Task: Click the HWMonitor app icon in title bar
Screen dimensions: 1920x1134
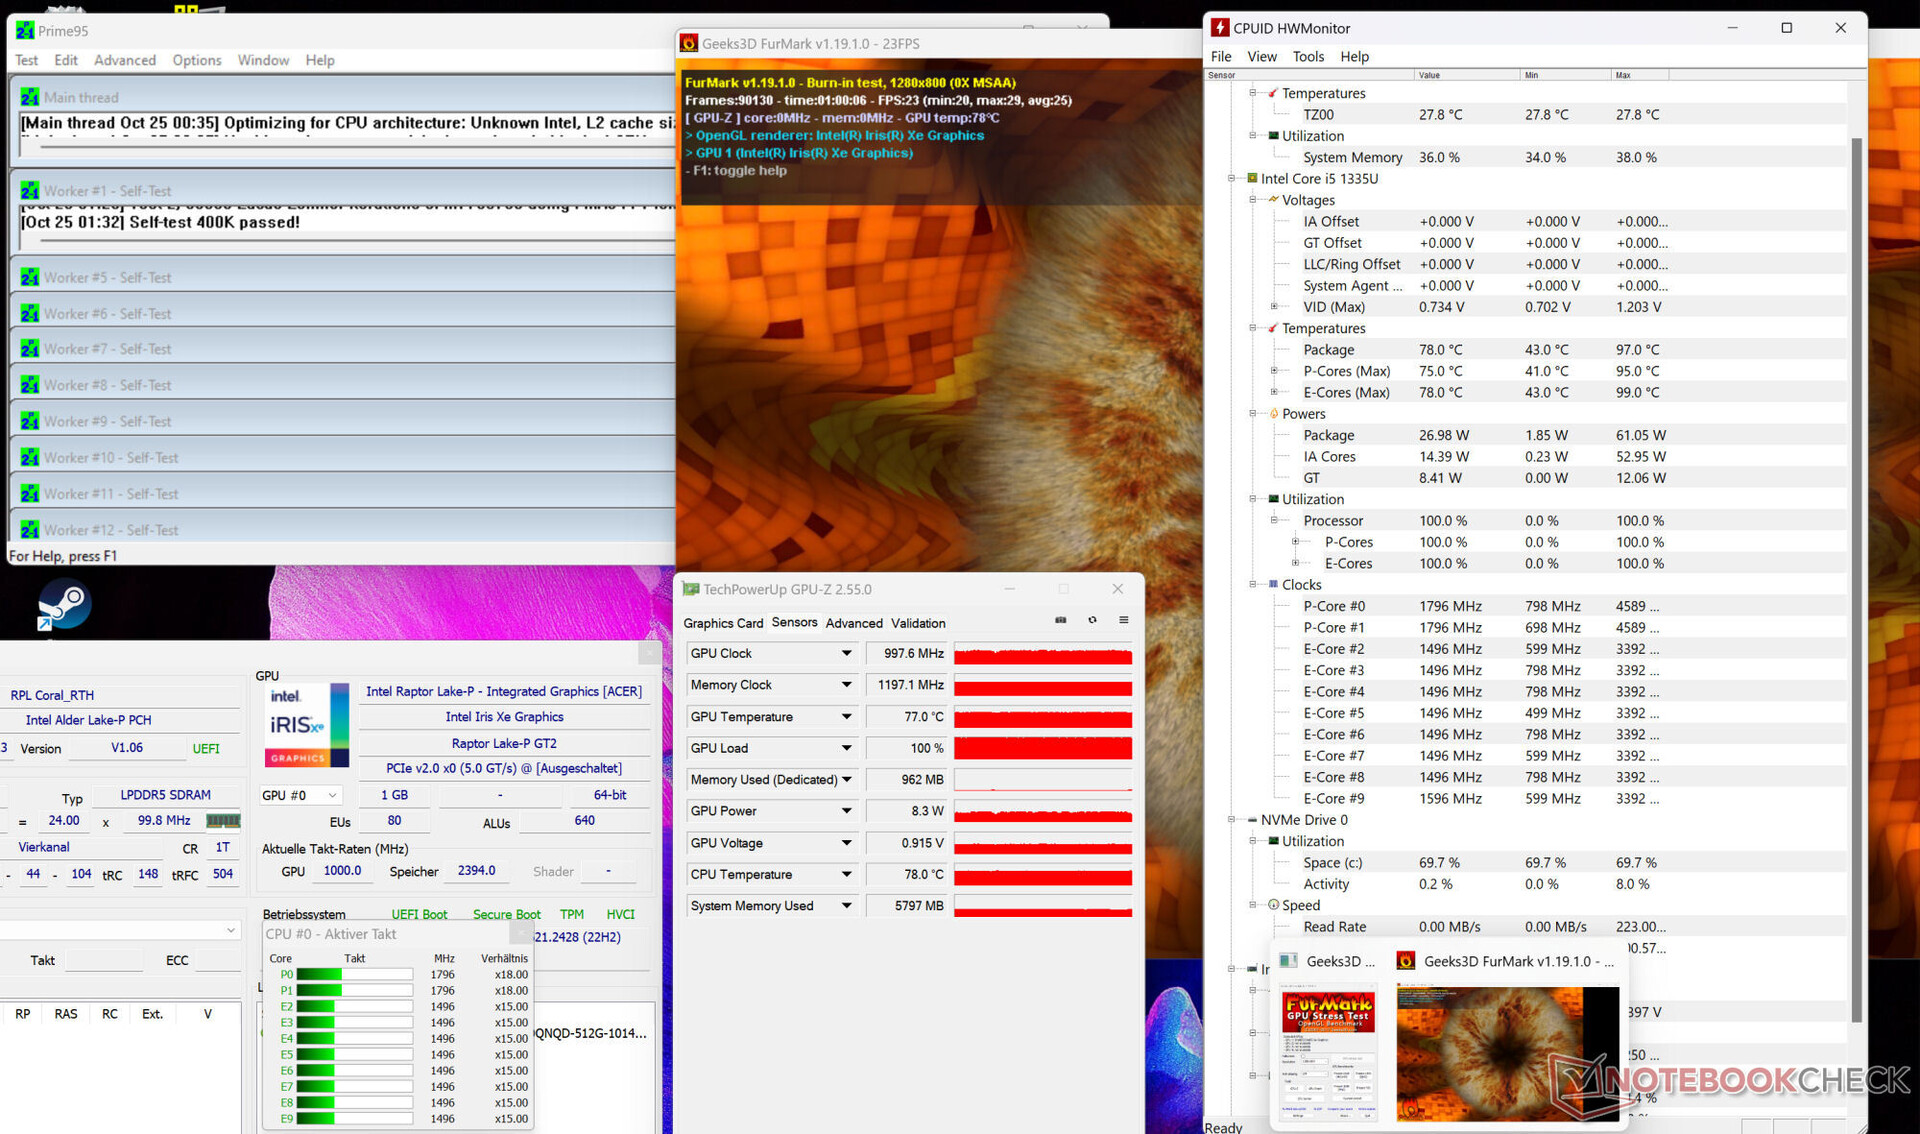Action: coord(1219,28)
